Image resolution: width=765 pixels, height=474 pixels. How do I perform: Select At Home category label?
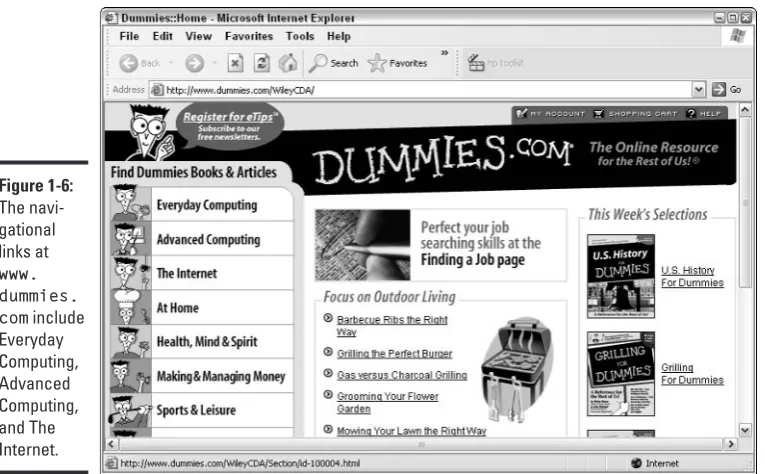(x=178, y=308)
